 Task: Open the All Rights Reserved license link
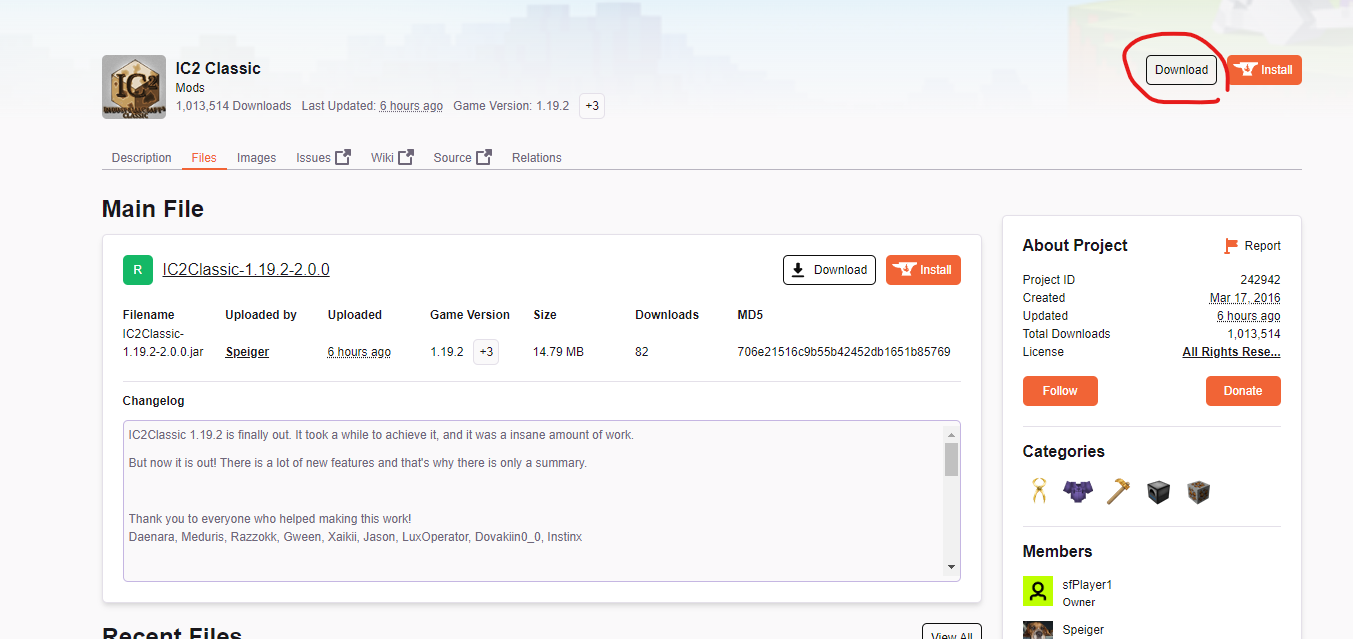[x=1231, y=352]
